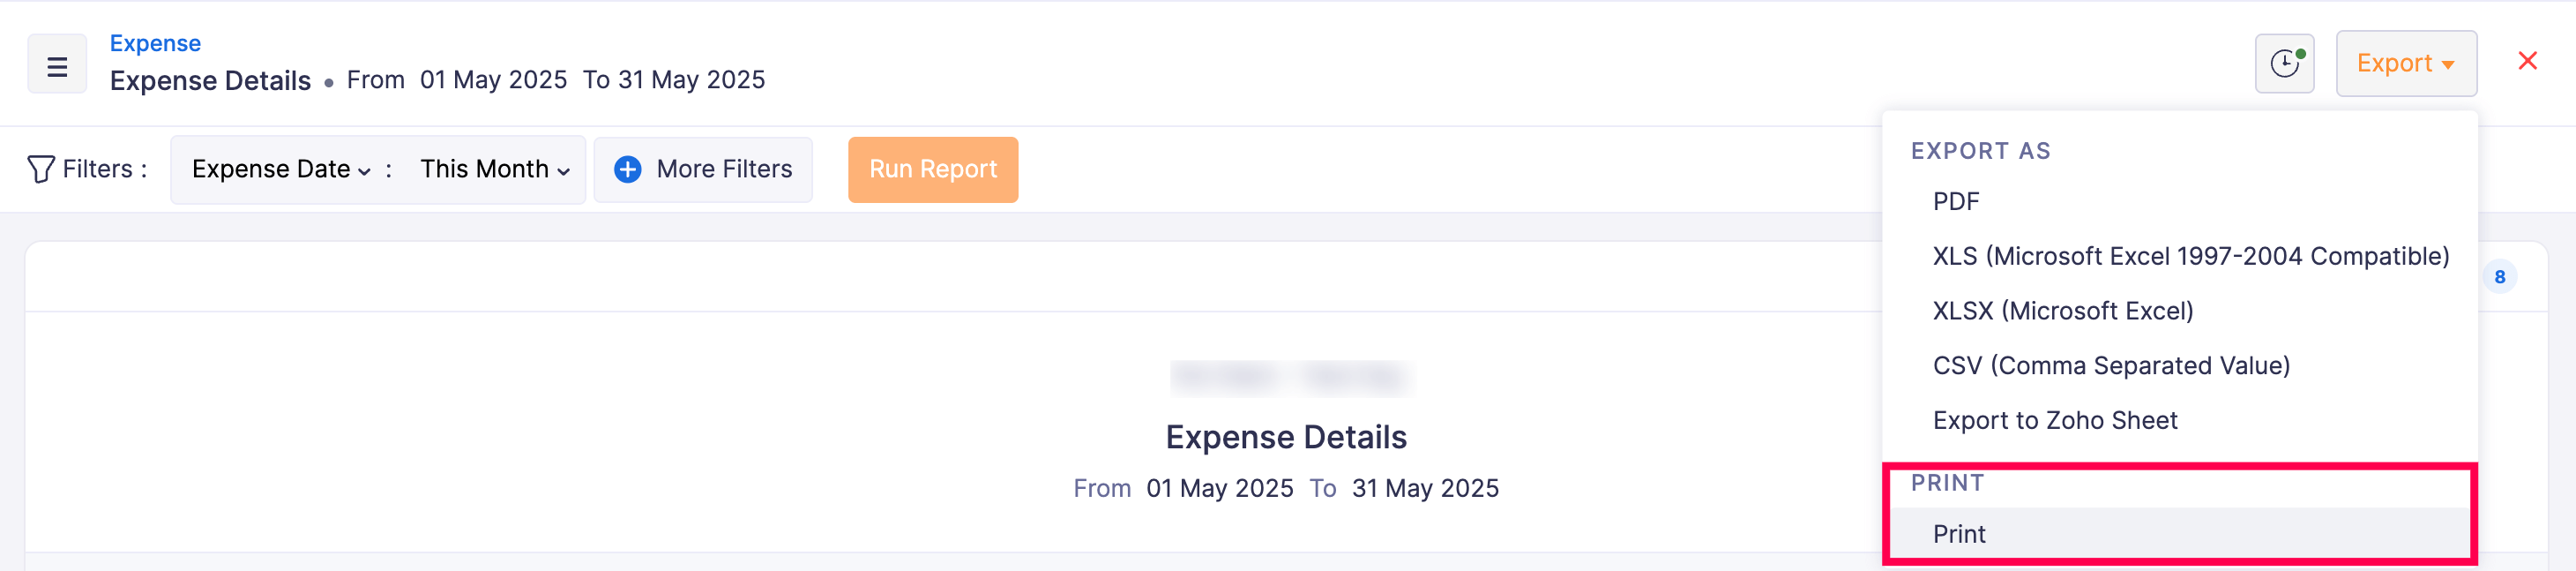Viewport: 2576px width, 571px height.
Task: Click the filter funnel icon
Action: 40,169
